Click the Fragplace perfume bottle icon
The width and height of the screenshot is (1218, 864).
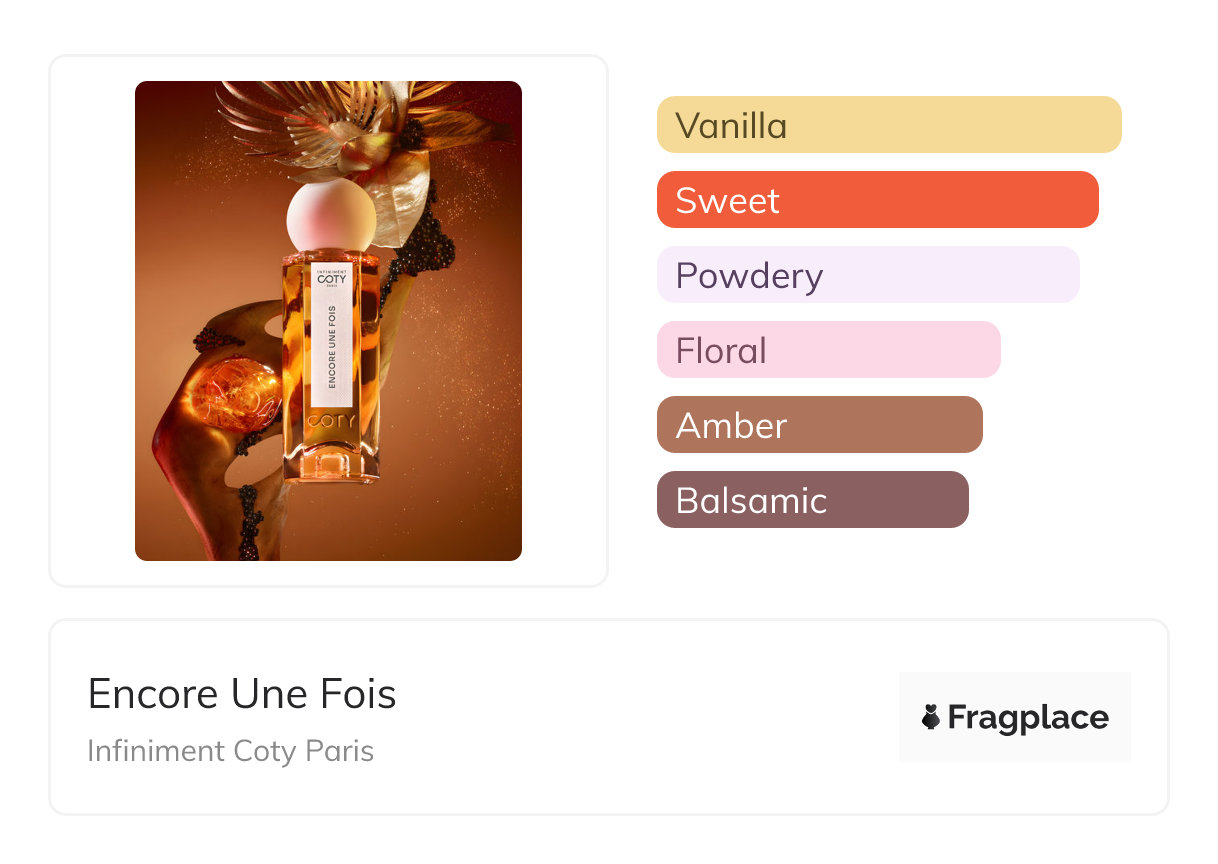931,717
